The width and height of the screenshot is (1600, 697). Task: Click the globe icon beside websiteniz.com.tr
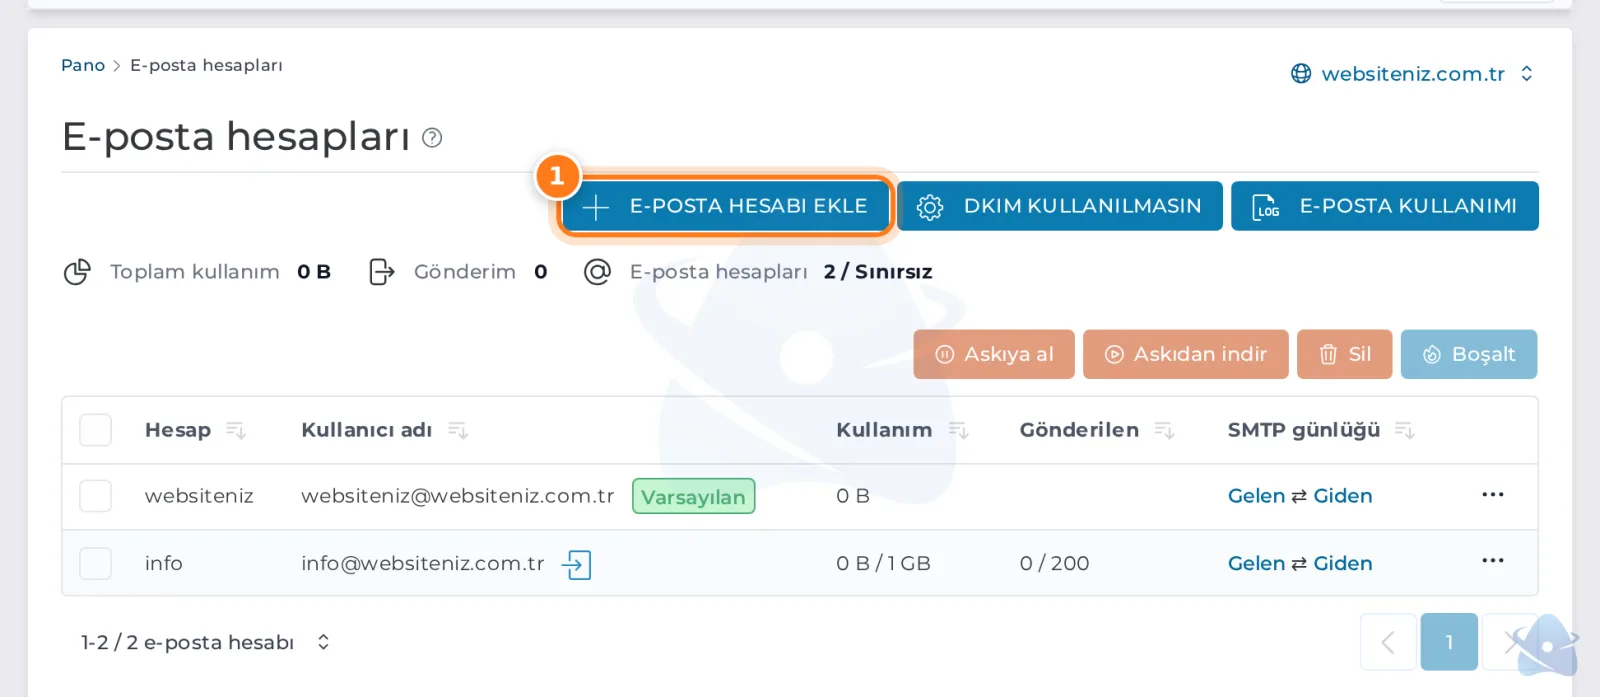point(1301,74)
